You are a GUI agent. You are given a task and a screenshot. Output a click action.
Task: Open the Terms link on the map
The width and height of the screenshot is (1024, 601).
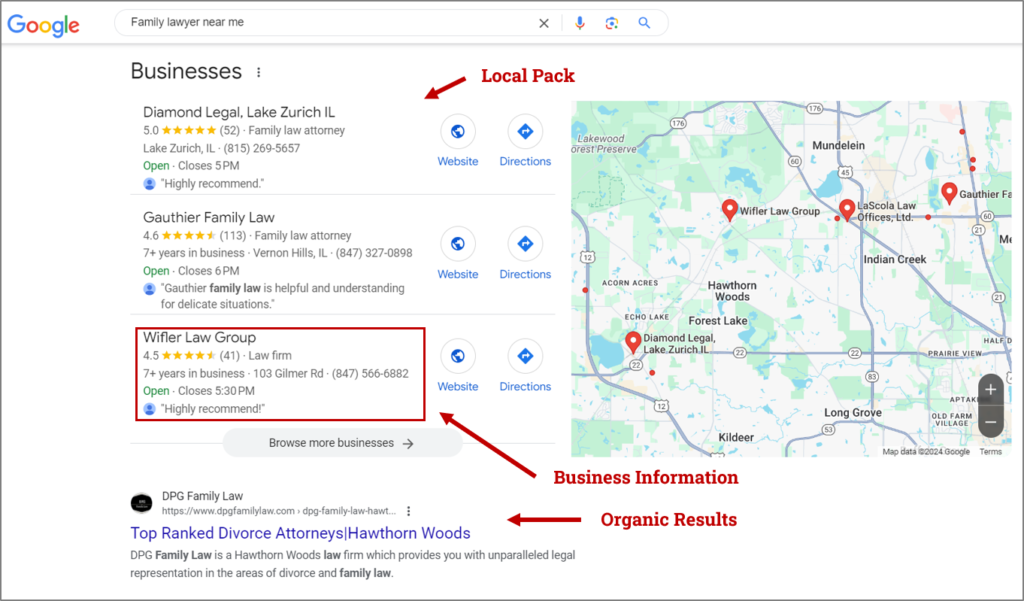pos(990,451)
